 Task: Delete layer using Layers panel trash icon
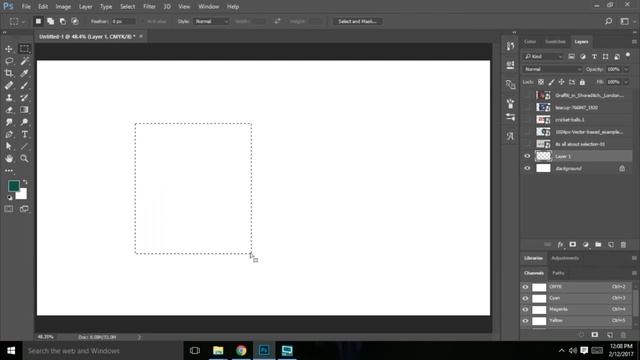623,244
